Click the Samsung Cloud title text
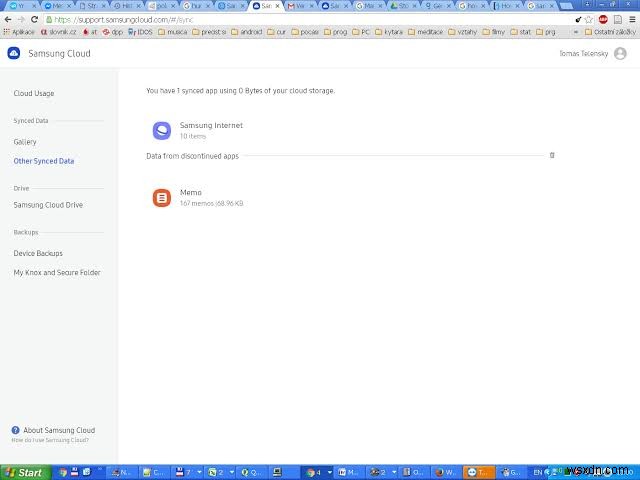This screenshot has height=480, width=640. pos(59,53)
